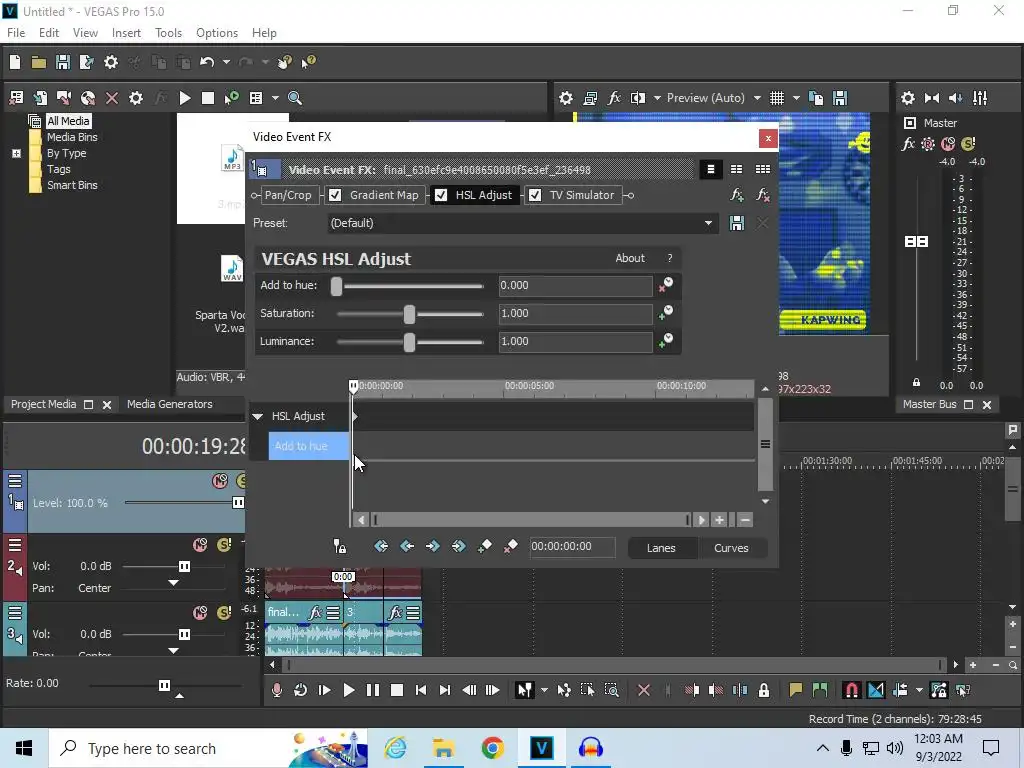Image resolution: width=1024 pixels, height=768 pixels.
Task: Stop playback in the transport bar
Action: pyautogui.click(x=396, y=690)
